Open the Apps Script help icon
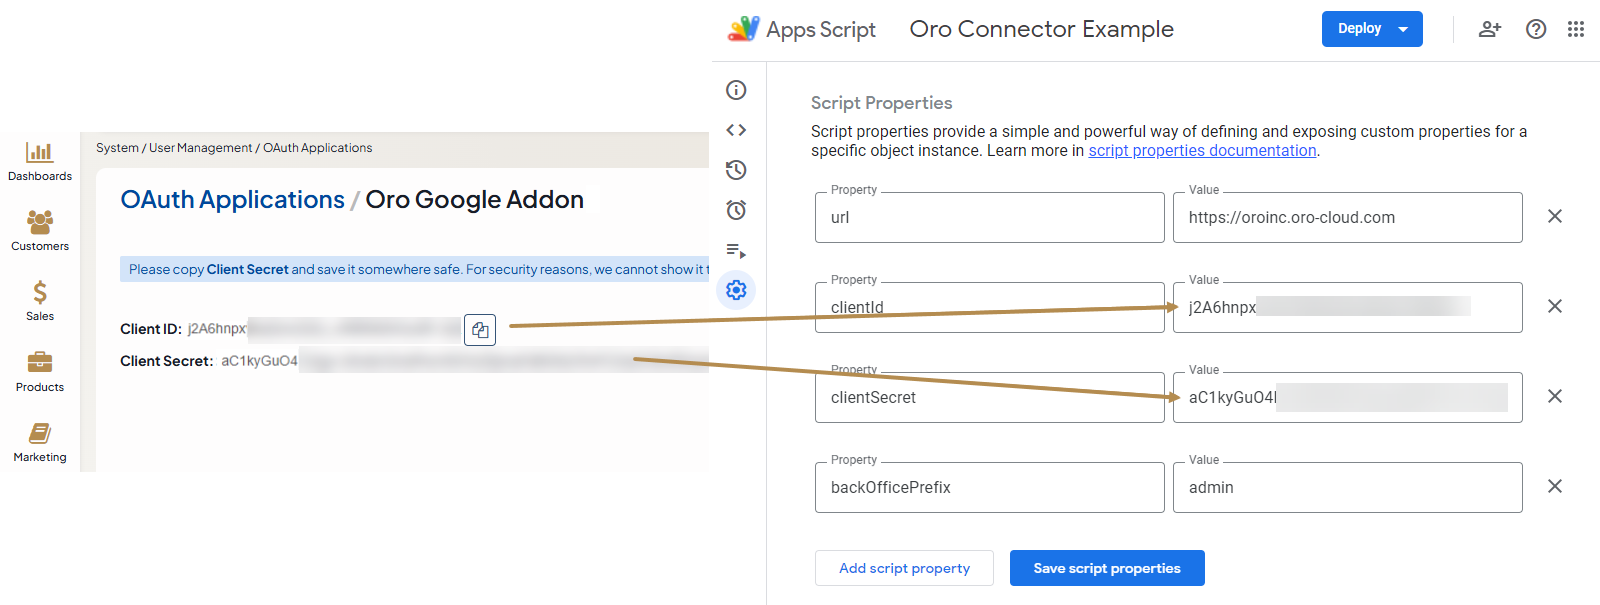Screen dimensions: 1600x605 click(x=1536, y=29)
